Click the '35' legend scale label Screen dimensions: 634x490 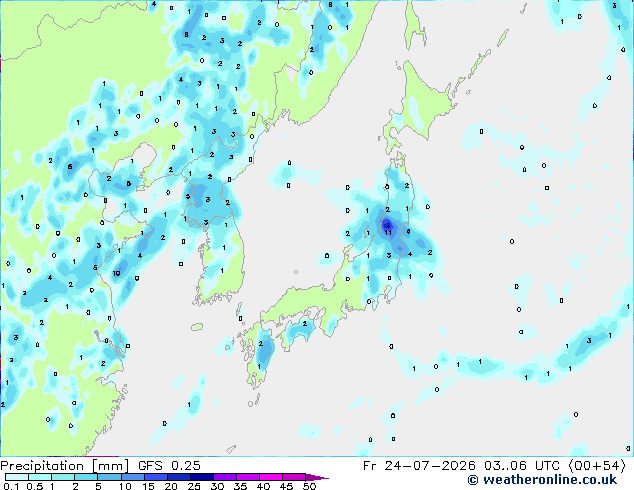(x=240, y=486)
